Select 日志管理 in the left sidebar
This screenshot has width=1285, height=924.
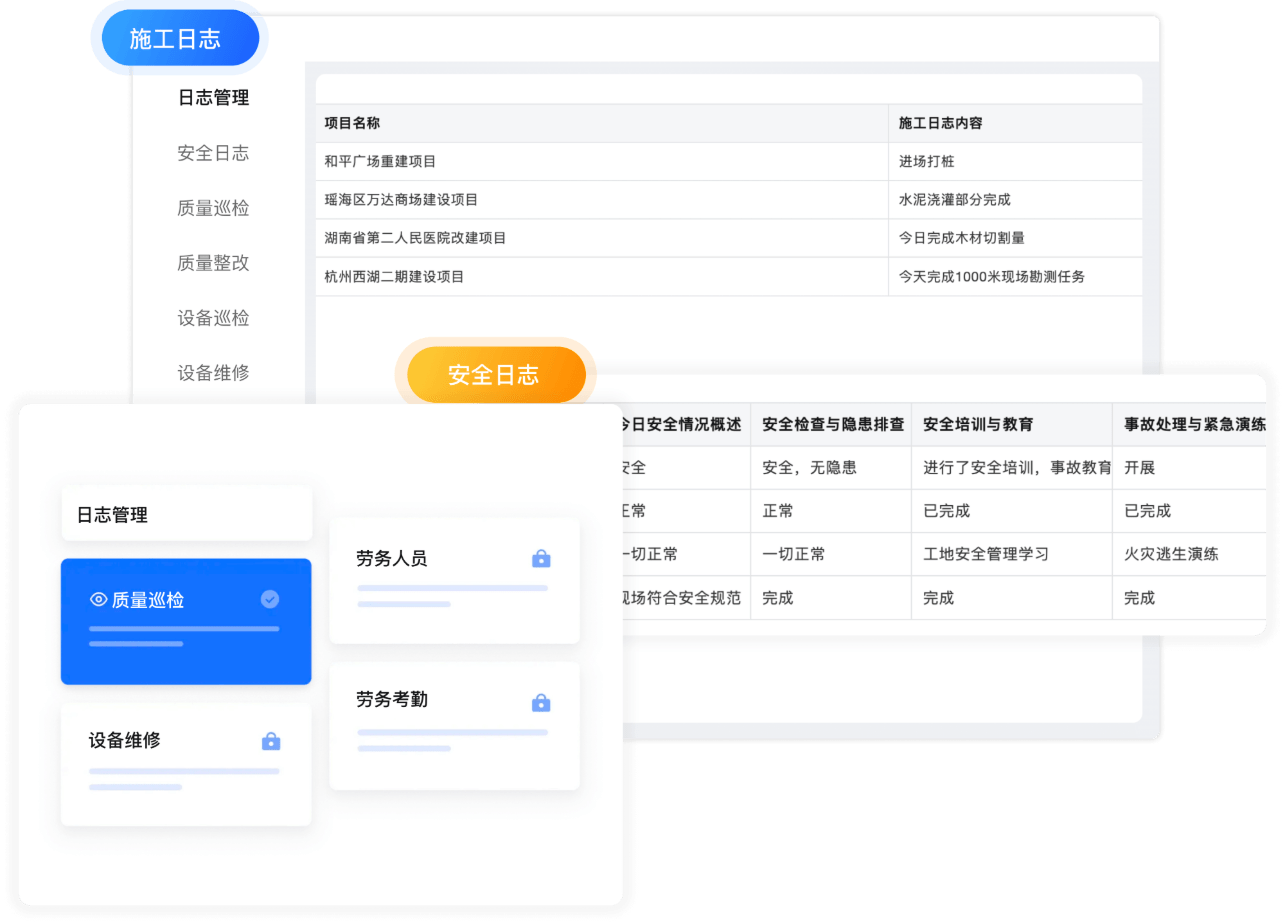[x=213, y=98]
